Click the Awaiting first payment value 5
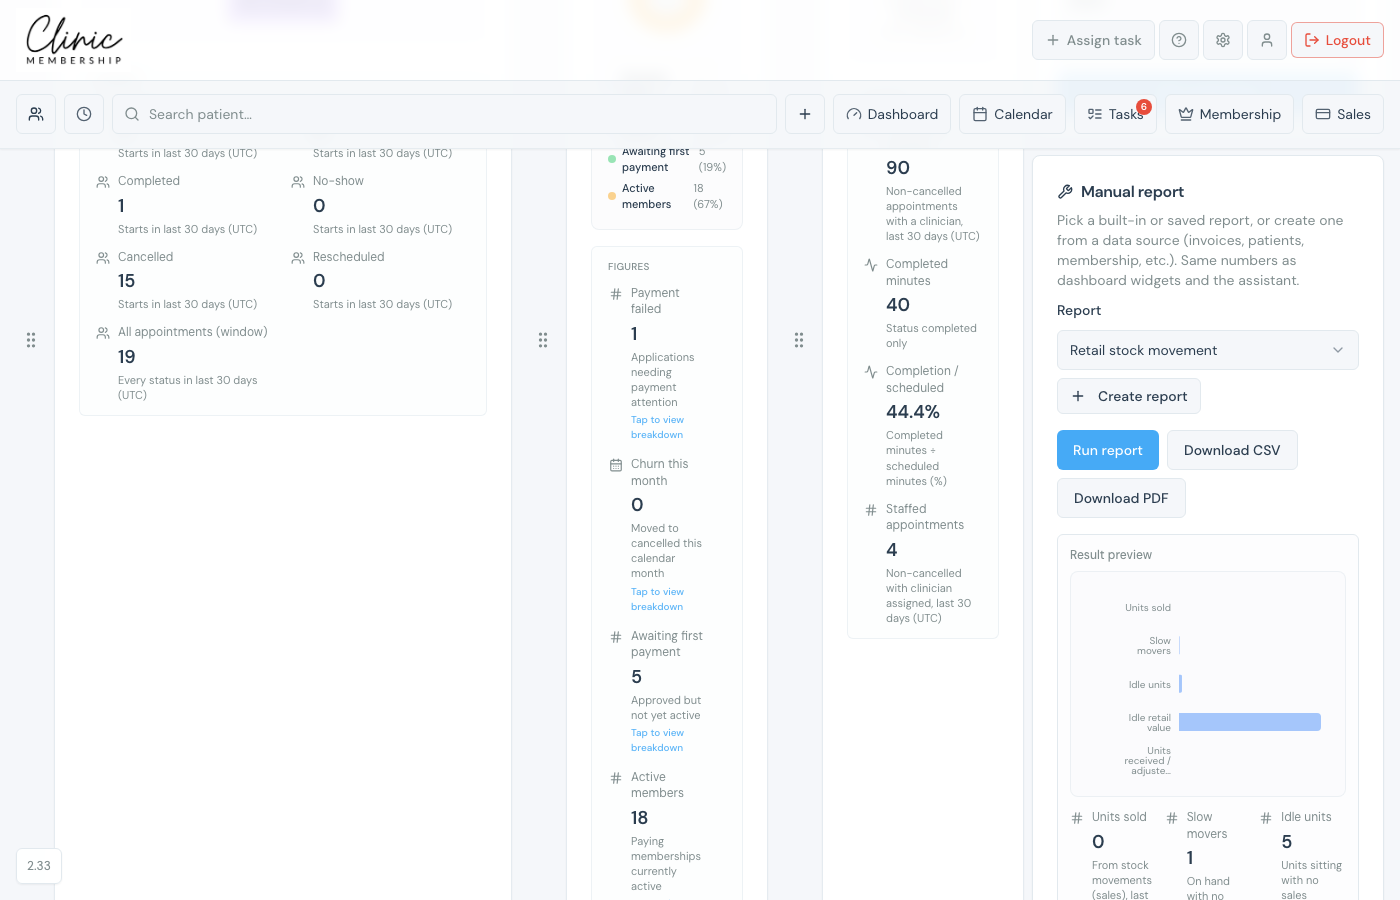This screenshot has height=900, width=1400. click(x=637, y=677)
